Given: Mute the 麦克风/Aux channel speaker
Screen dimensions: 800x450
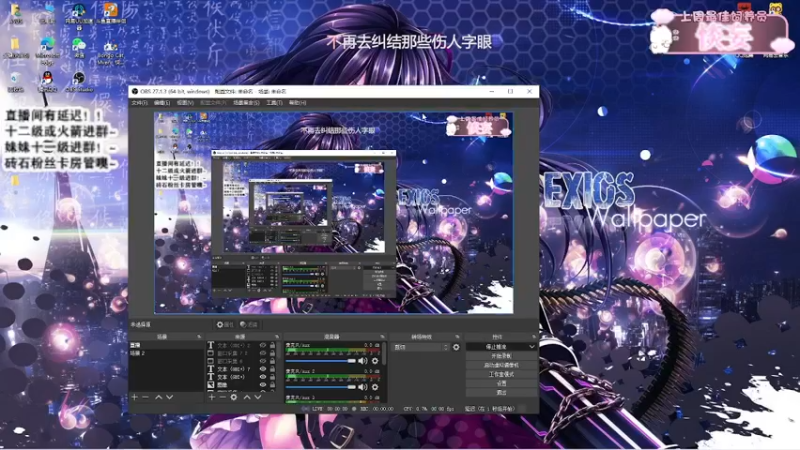Looking at the screenshot, I should pyautogui.click(x=362, y=361).
